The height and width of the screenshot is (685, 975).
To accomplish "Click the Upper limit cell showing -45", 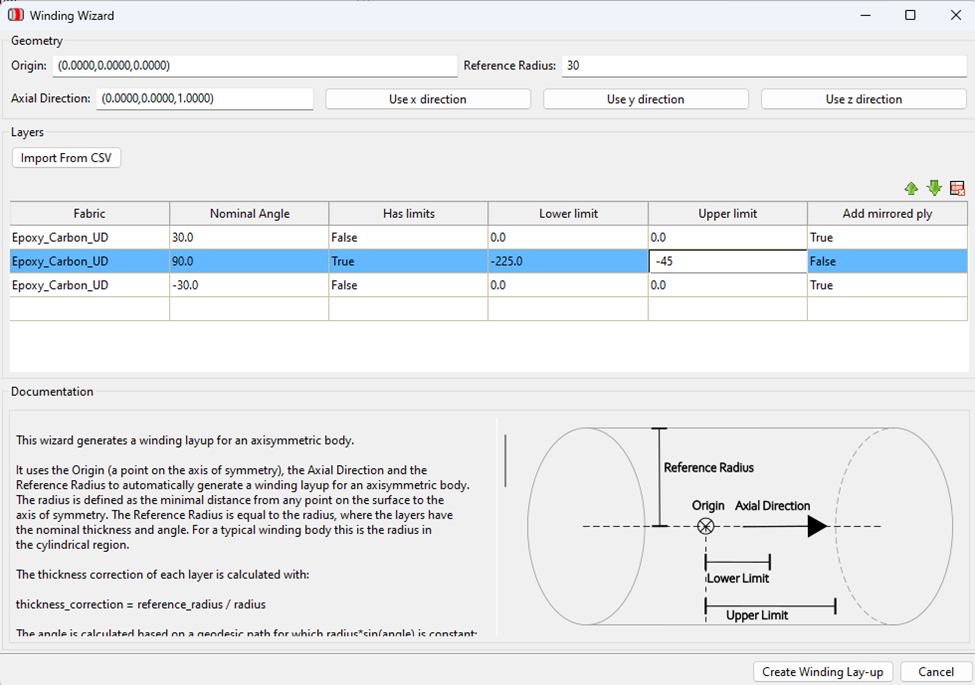I will pos(727,261).
